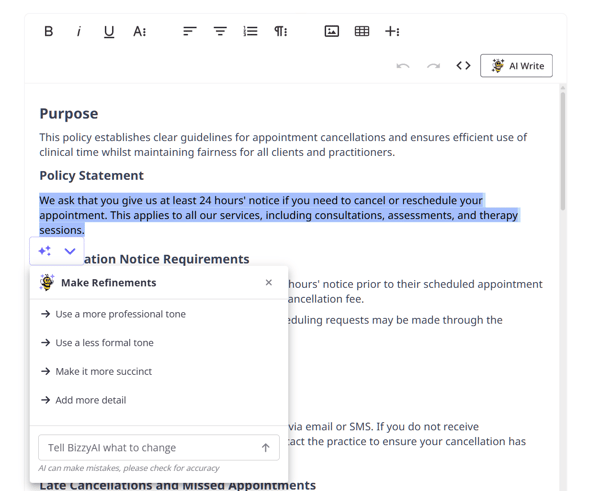Toggle bold formatting
600x491 pixels.
pos(48,31)
